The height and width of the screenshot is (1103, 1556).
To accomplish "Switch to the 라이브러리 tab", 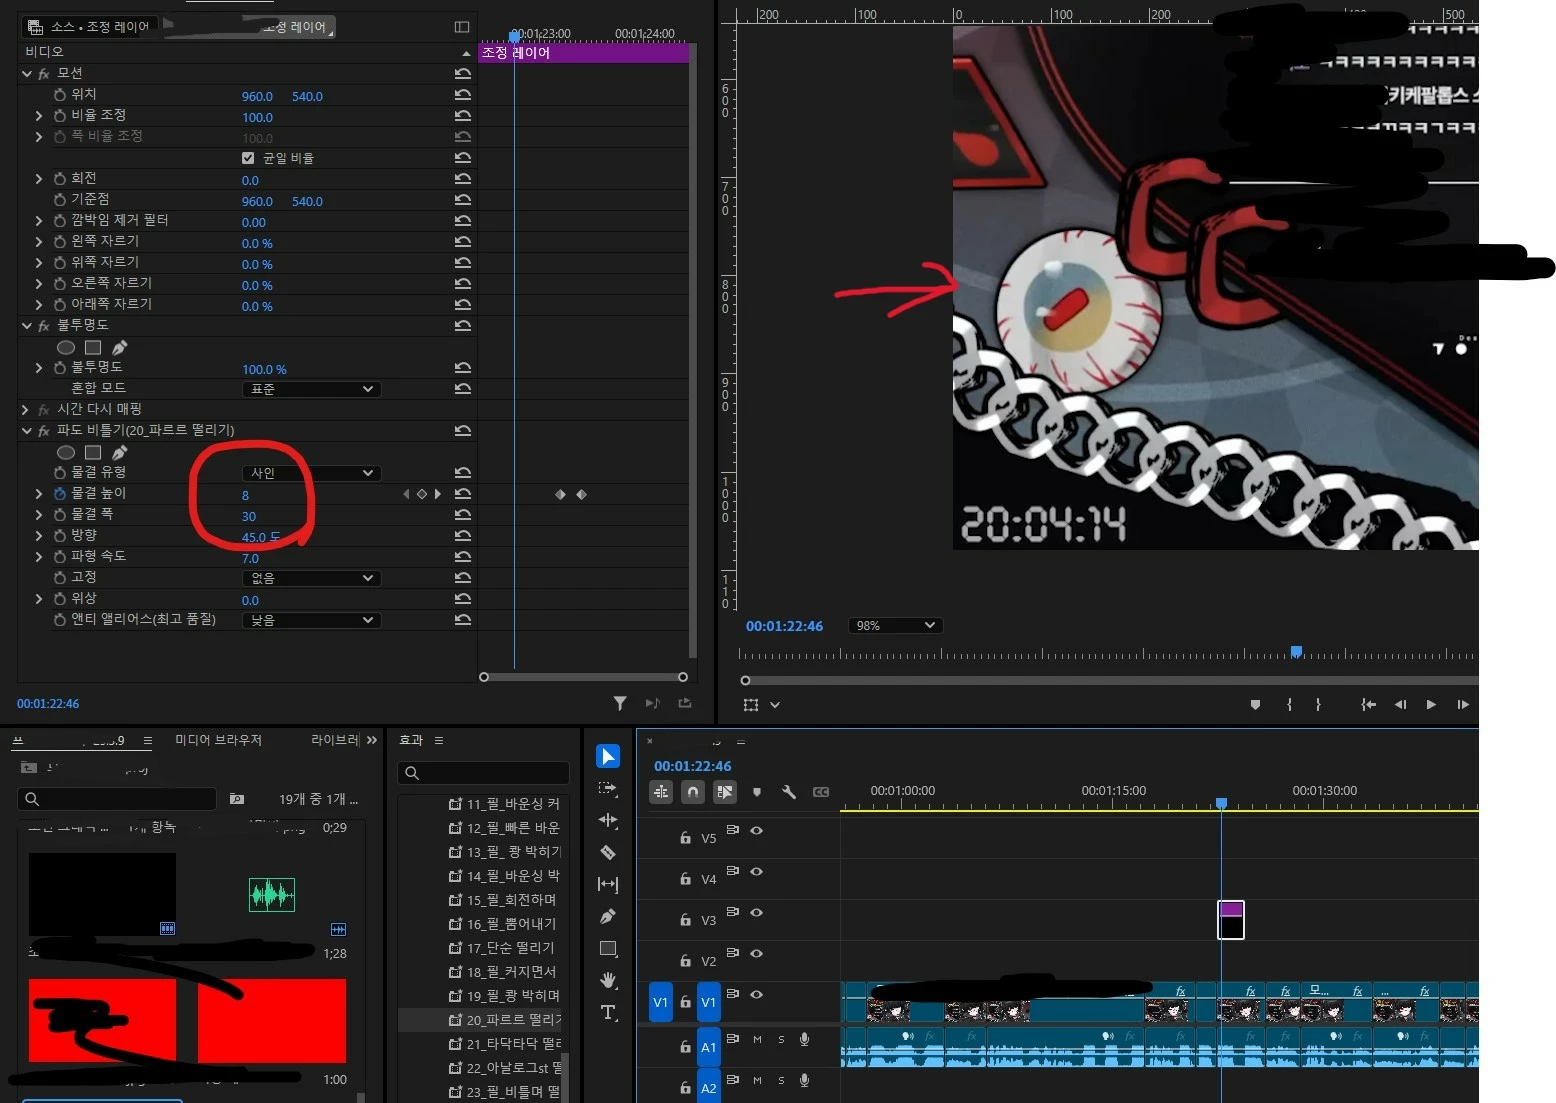I will [335, 740].
